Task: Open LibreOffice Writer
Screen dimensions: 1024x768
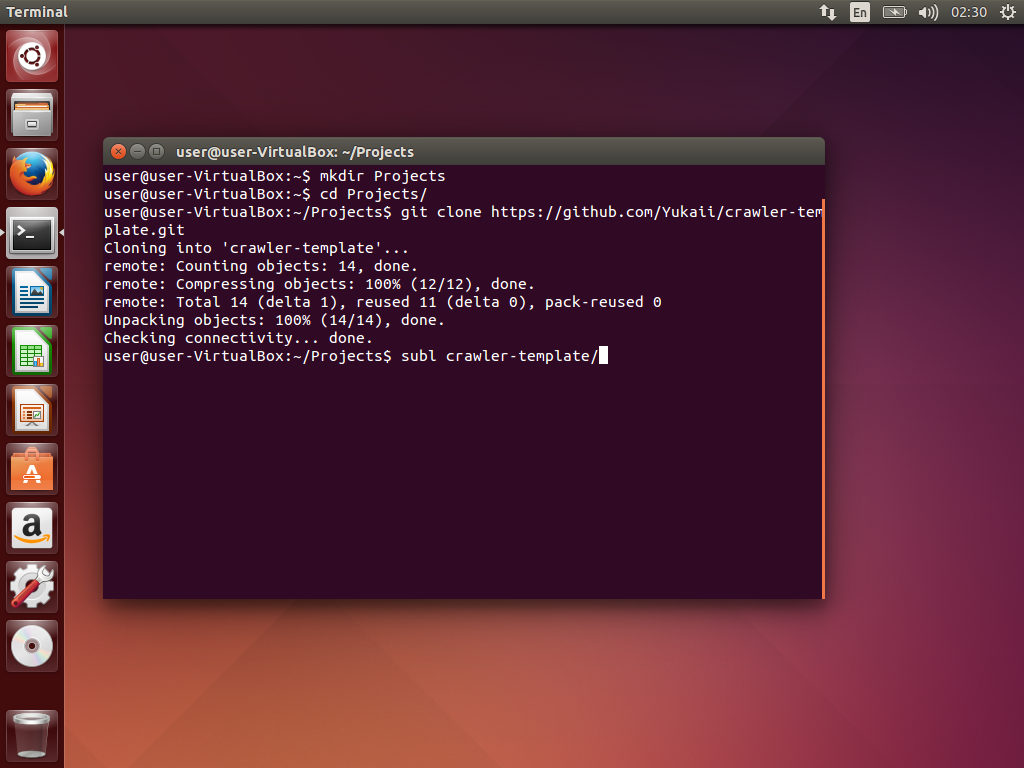Action: [32, 292]
